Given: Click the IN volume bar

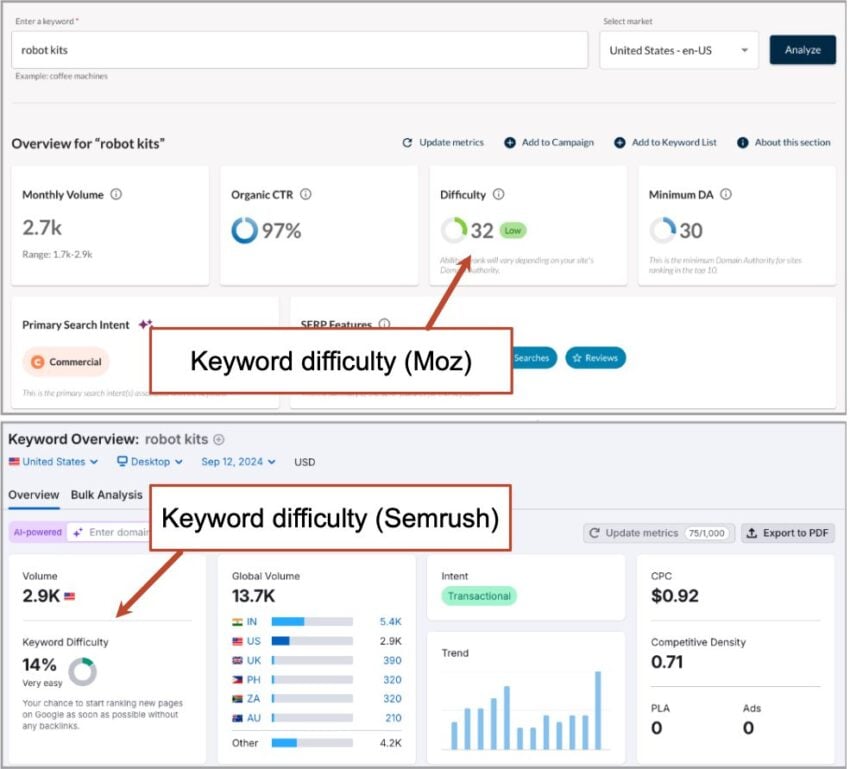Looking at the screenshot, I should tap(312, 622).
